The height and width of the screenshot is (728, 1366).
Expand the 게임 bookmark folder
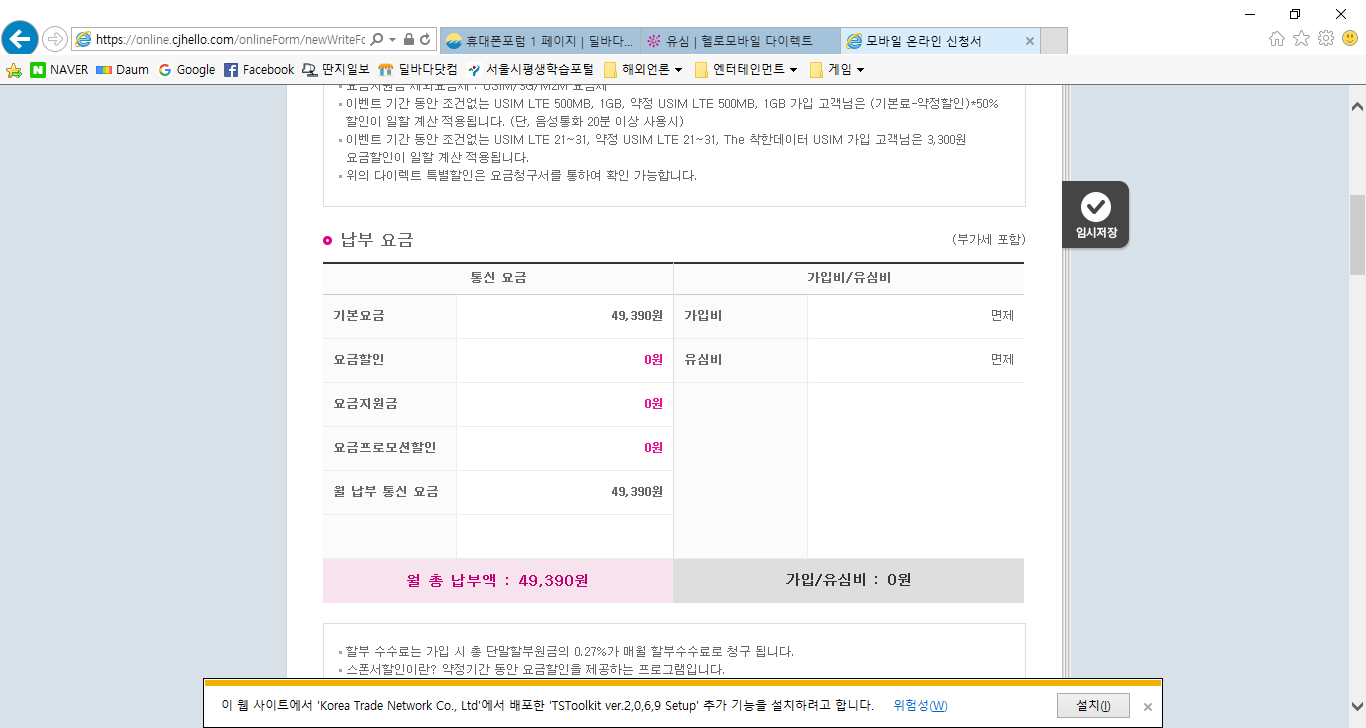(x=836, y=70)
